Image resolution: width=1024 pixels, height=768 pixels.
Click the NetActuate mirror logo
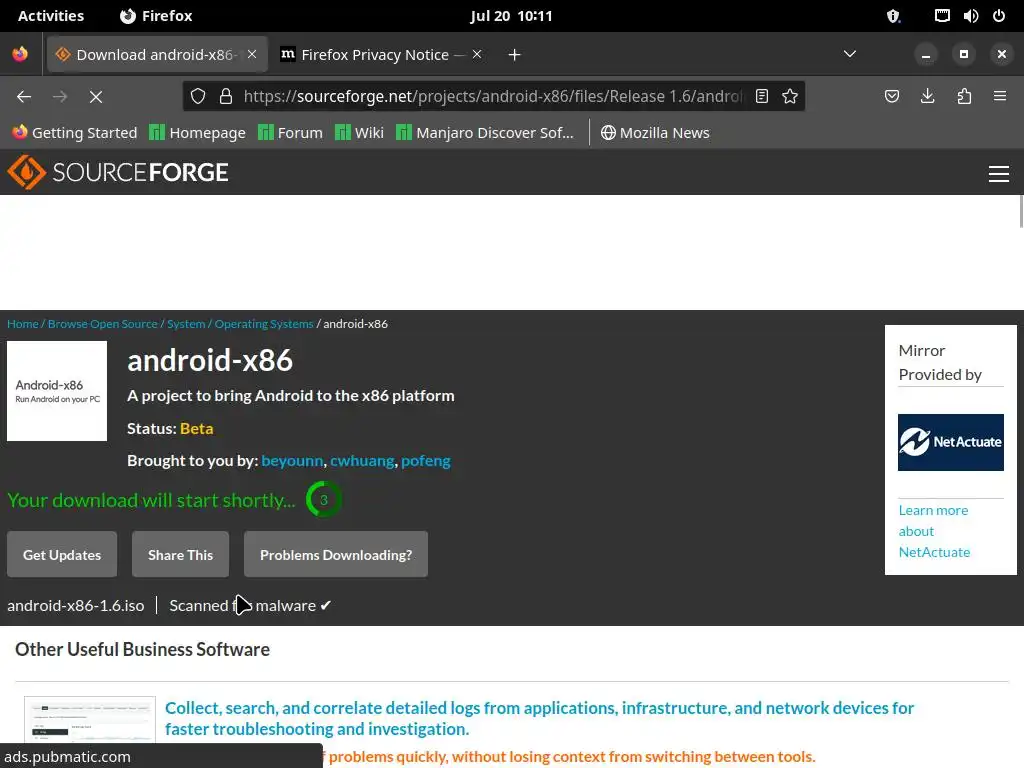coord(951,442)
